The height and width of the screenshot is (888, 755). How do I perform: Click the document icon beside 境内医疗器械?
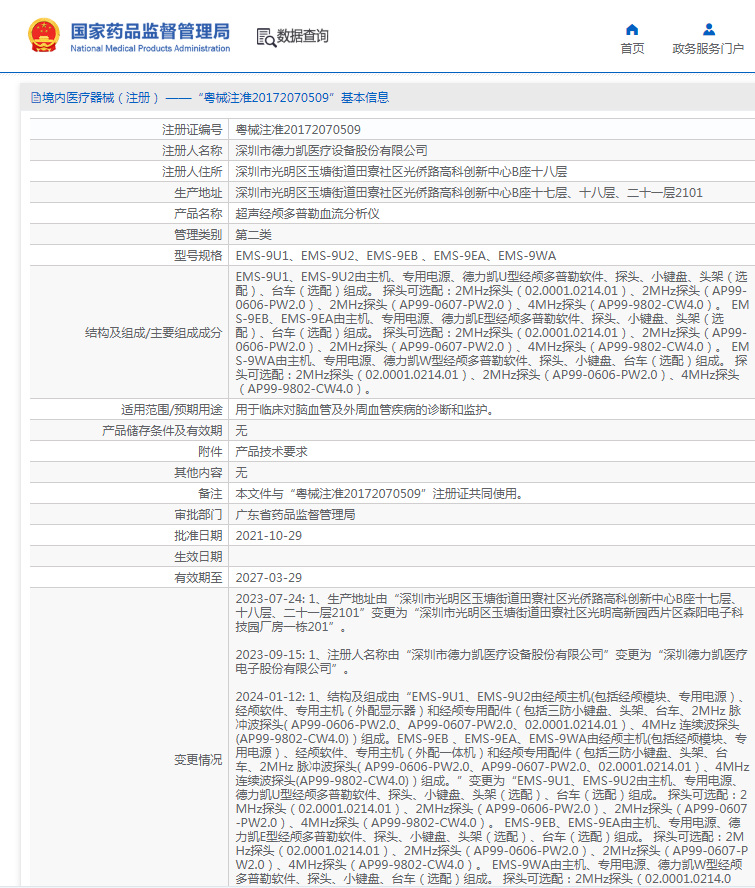[36, 98]
